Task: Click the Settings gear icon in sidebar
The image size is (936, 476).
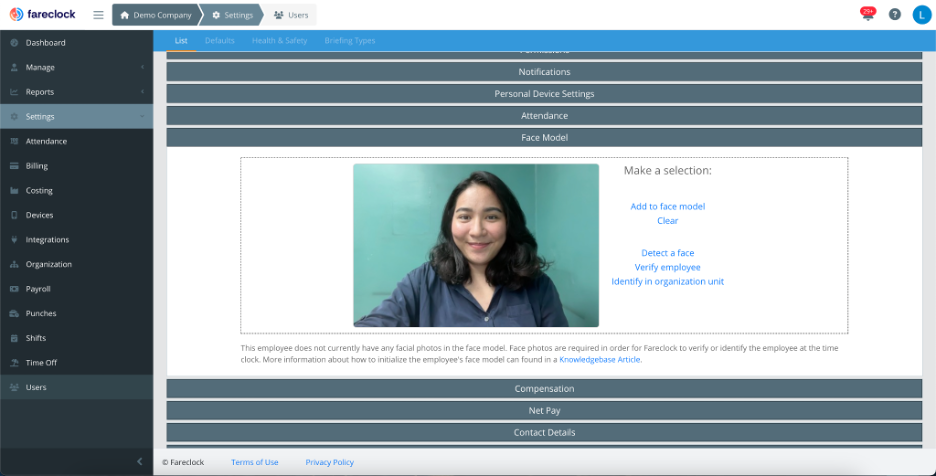Action: tap(14, 116)
